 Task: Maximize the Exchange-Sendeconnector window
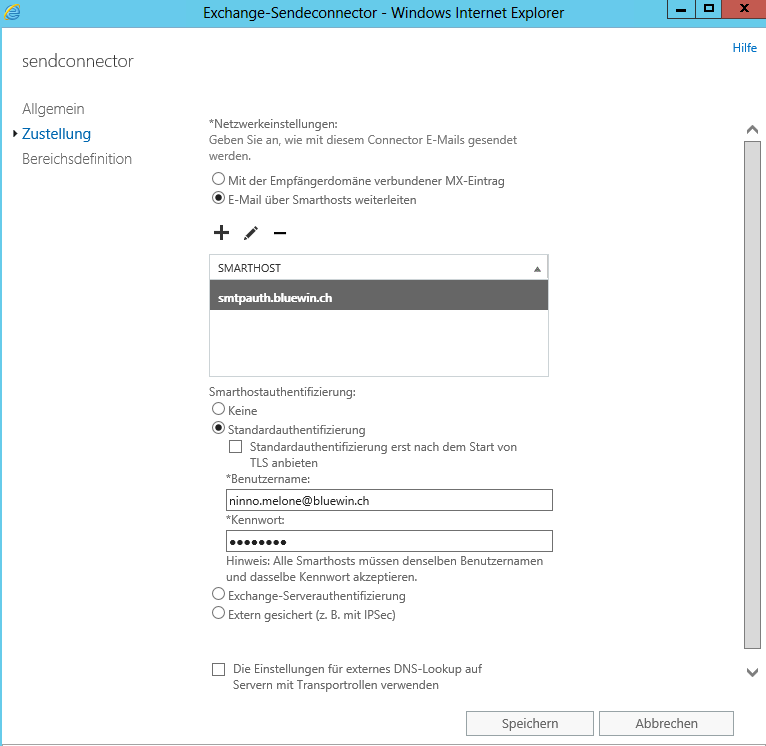[709, 9]
